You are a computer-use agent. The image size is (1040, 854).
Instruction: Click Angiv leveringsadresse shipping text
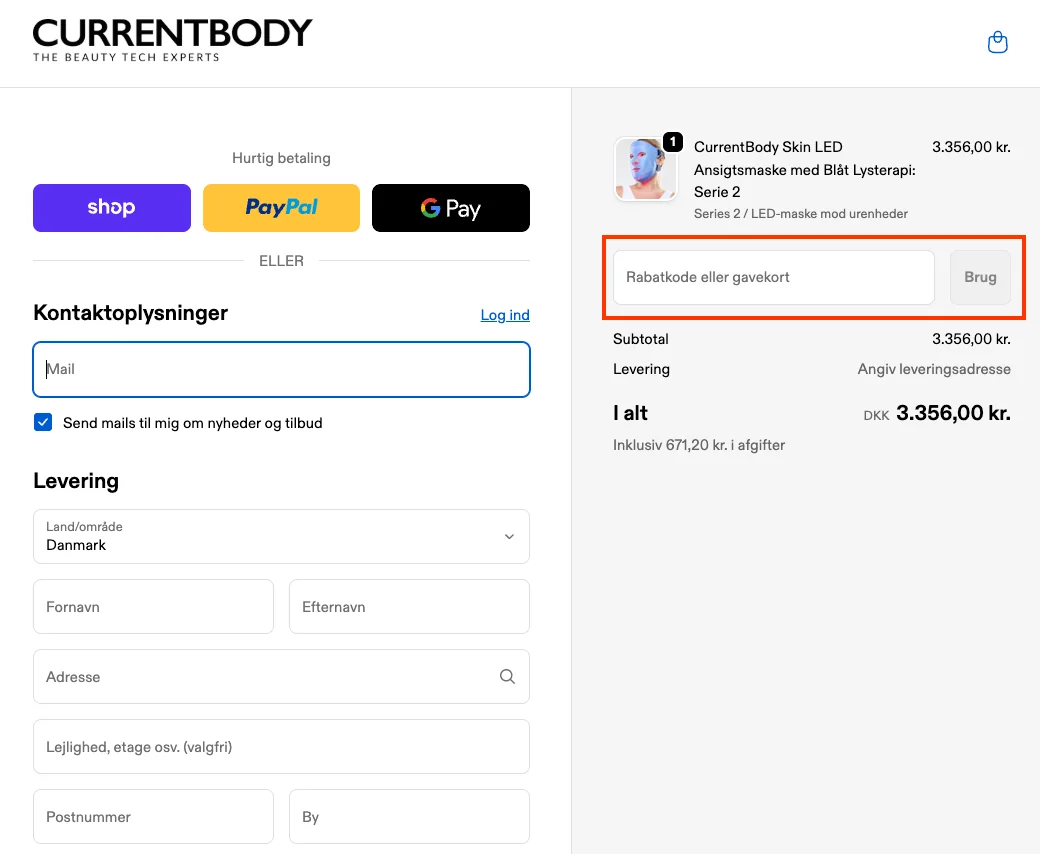pos(933,369)
